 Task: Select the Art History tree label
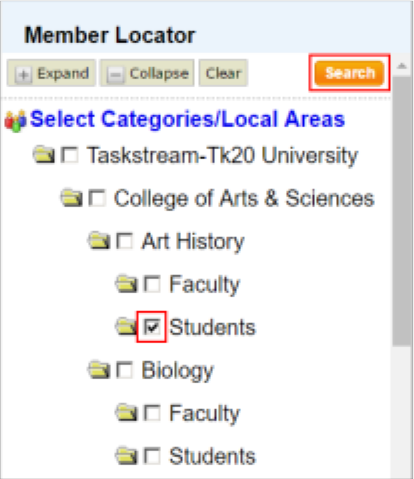193,241
